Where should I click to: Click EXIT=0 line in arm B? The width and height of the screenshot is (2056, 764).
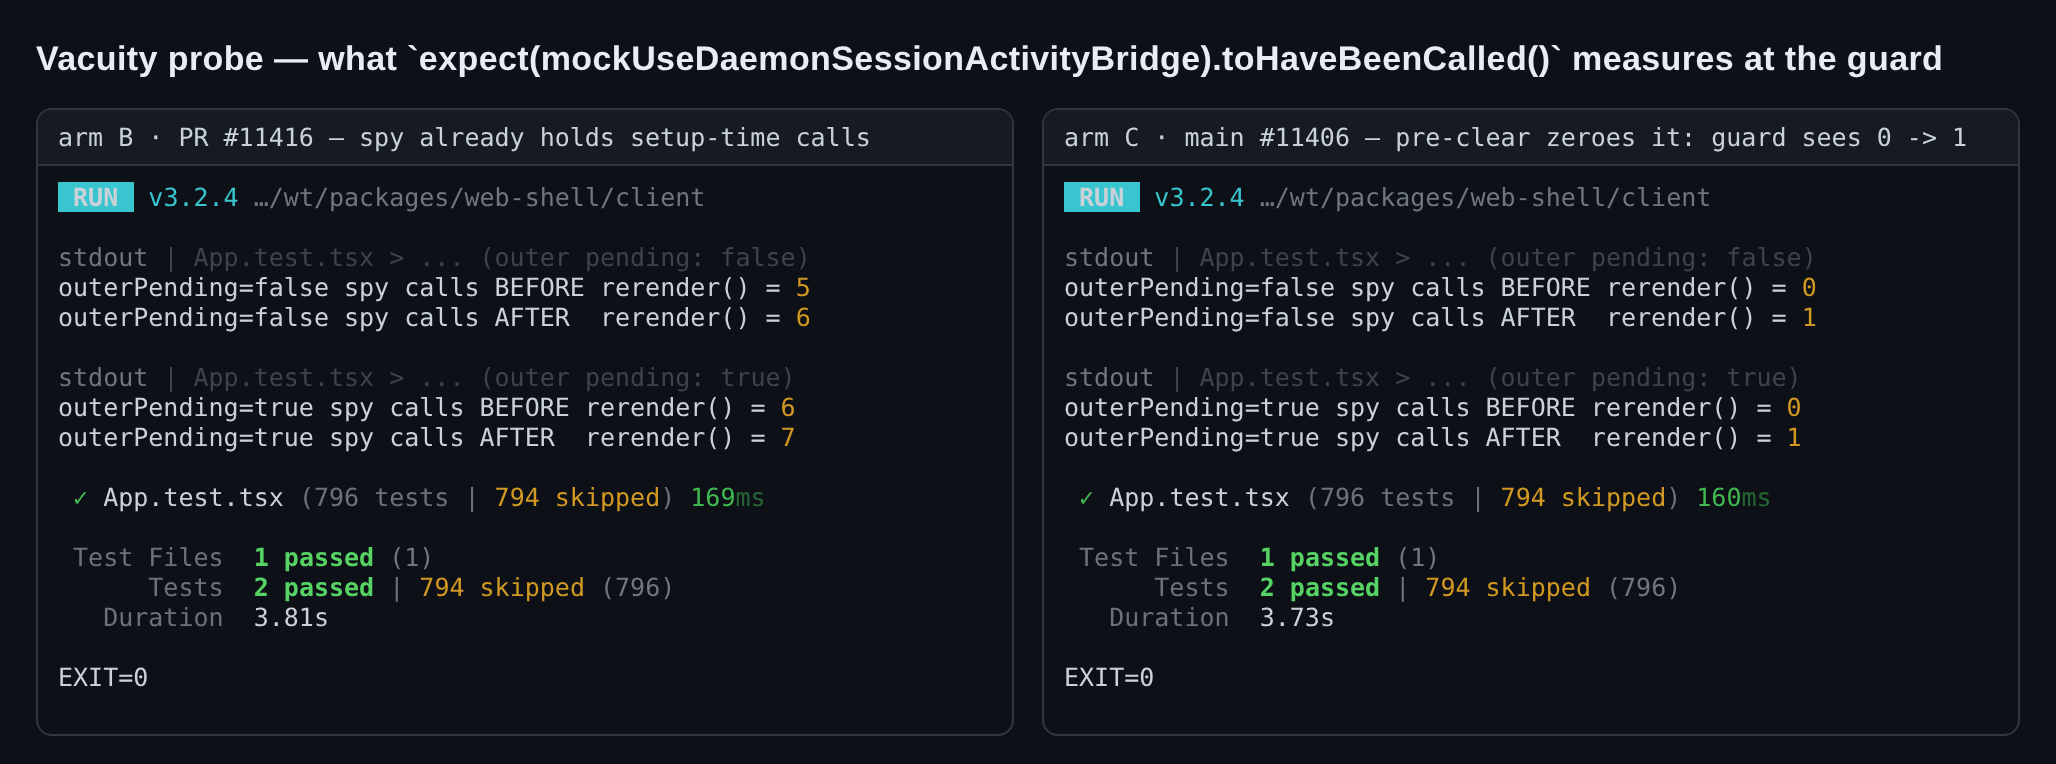point(103,678)
